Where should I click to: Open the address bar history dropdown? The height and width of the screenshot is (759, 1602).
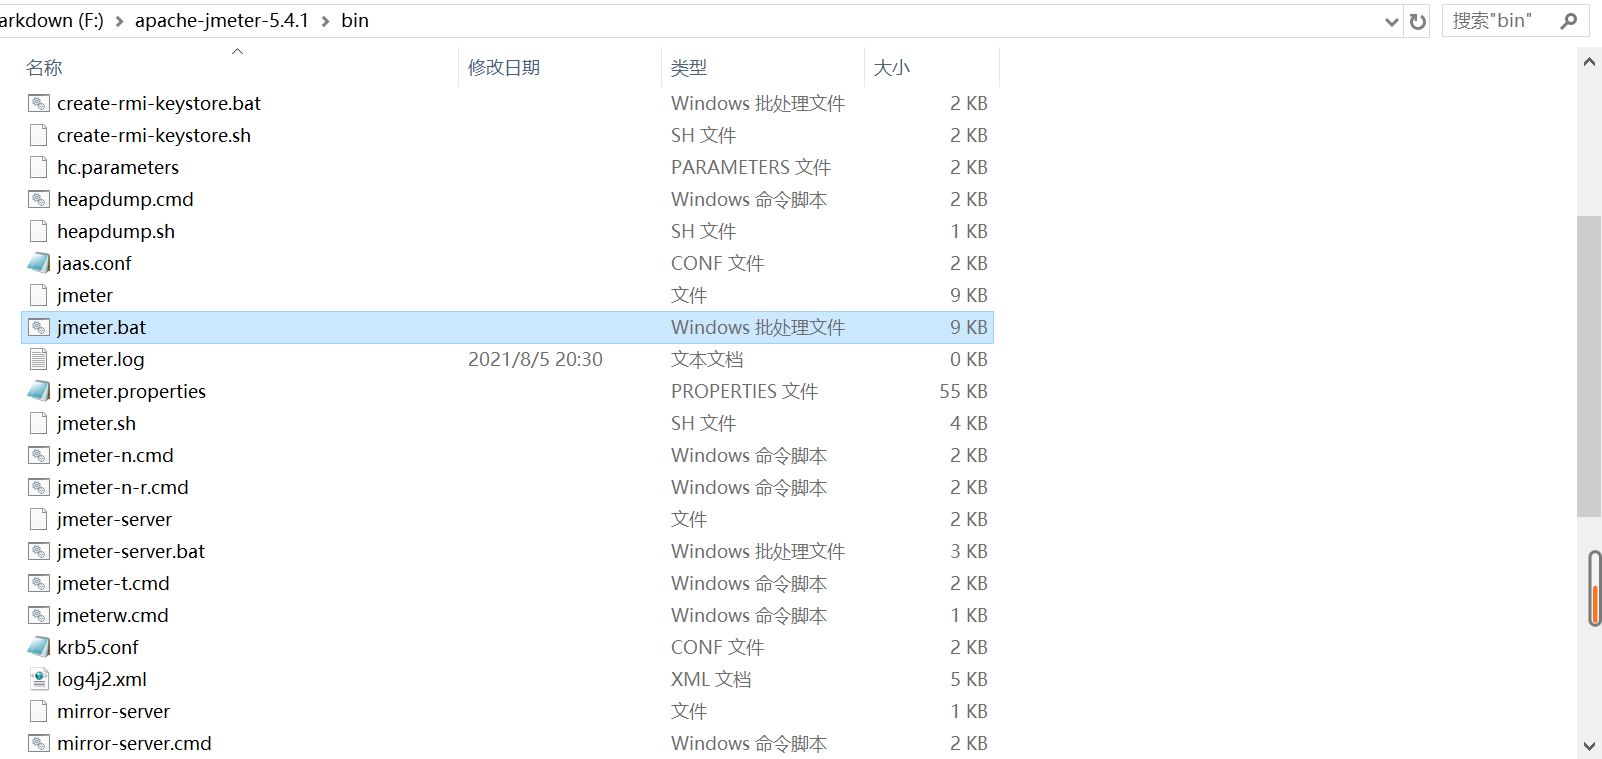point(1391,21)
